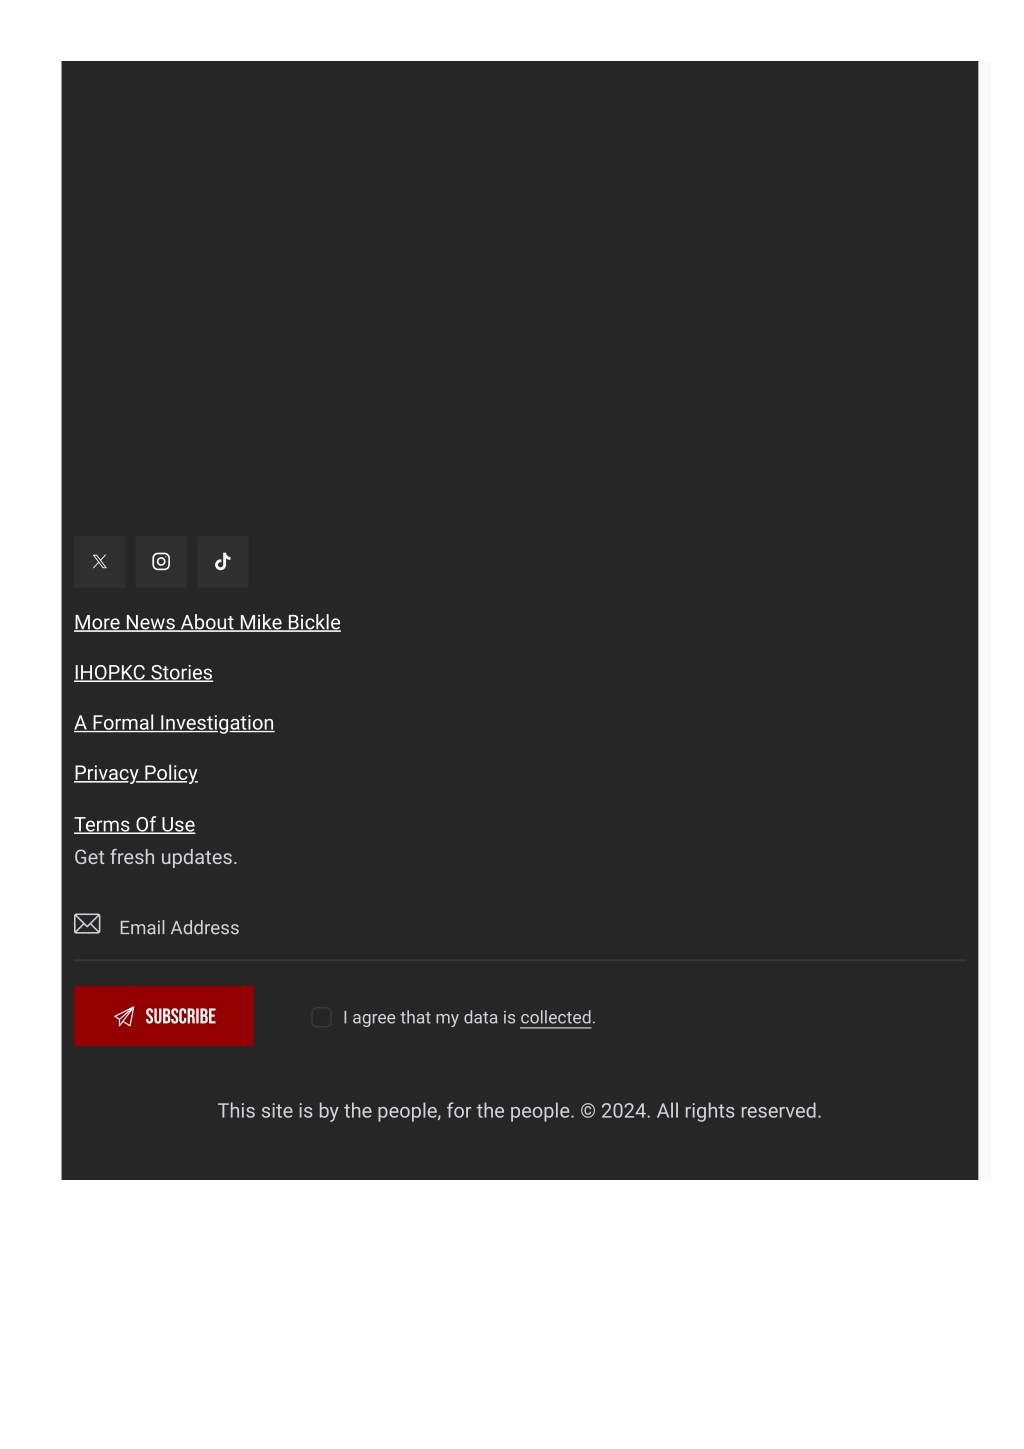Open the TikTok social icon

pos(223,562)
